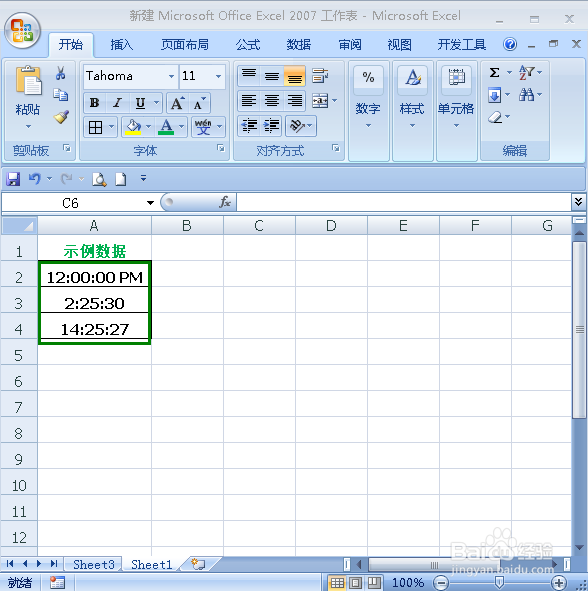Apply green font color
The height and width of the screenshot is (591, 588).
coord(166,127)
